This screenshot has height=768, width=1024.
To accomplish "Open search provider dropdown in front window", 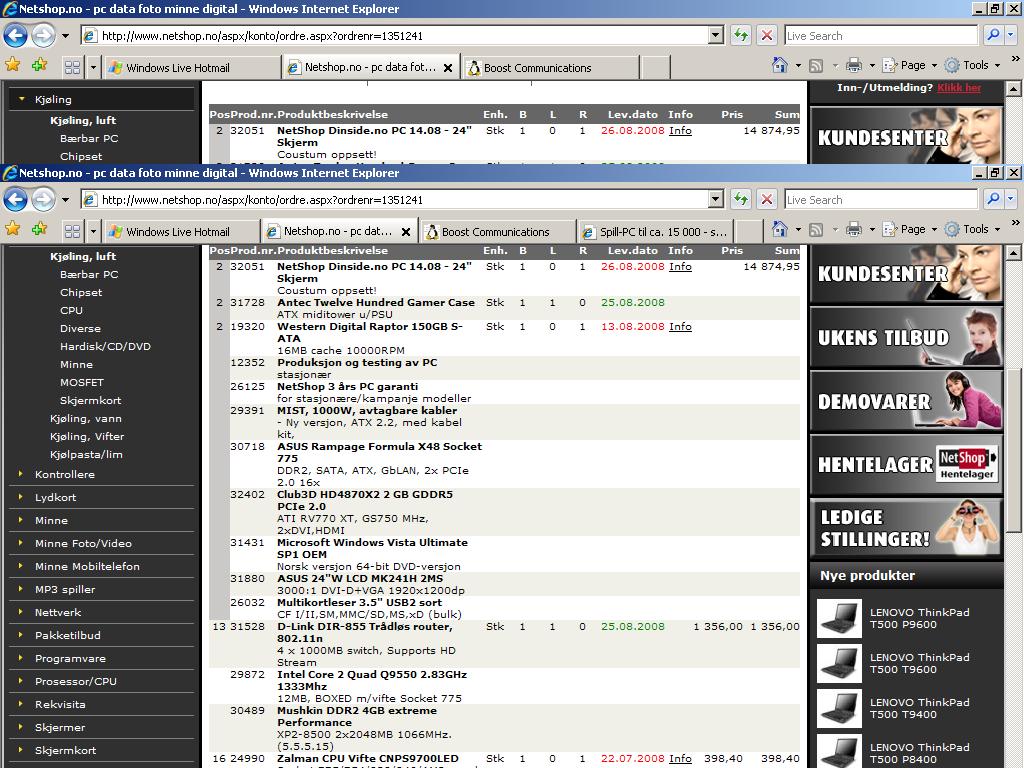I will 1011,199.
